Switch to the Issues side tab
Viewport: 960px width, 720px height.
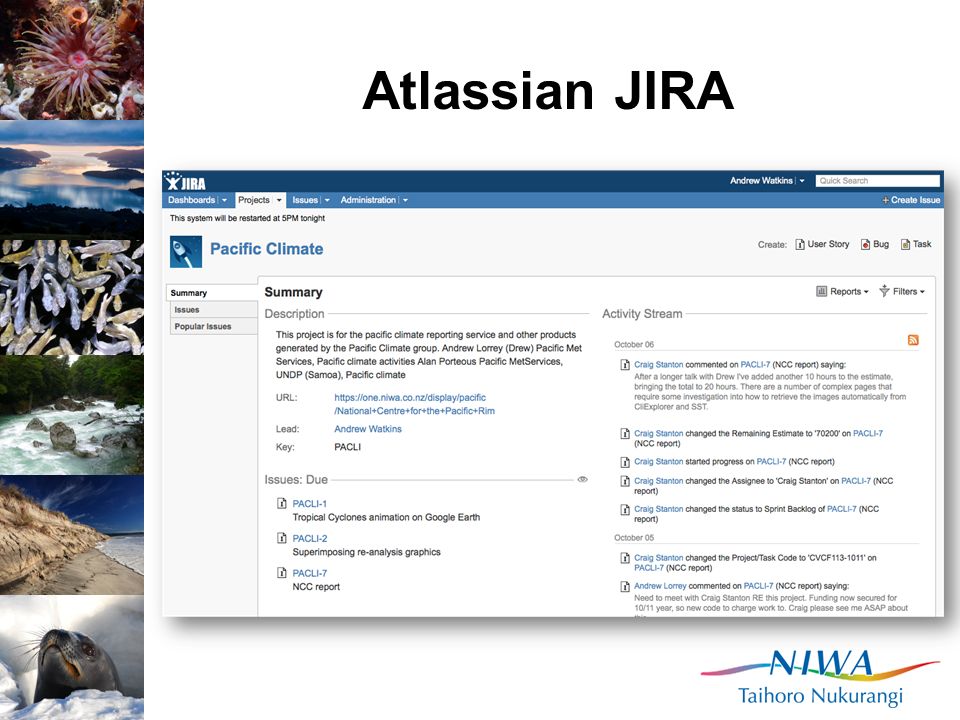click(x=213, y=310)
